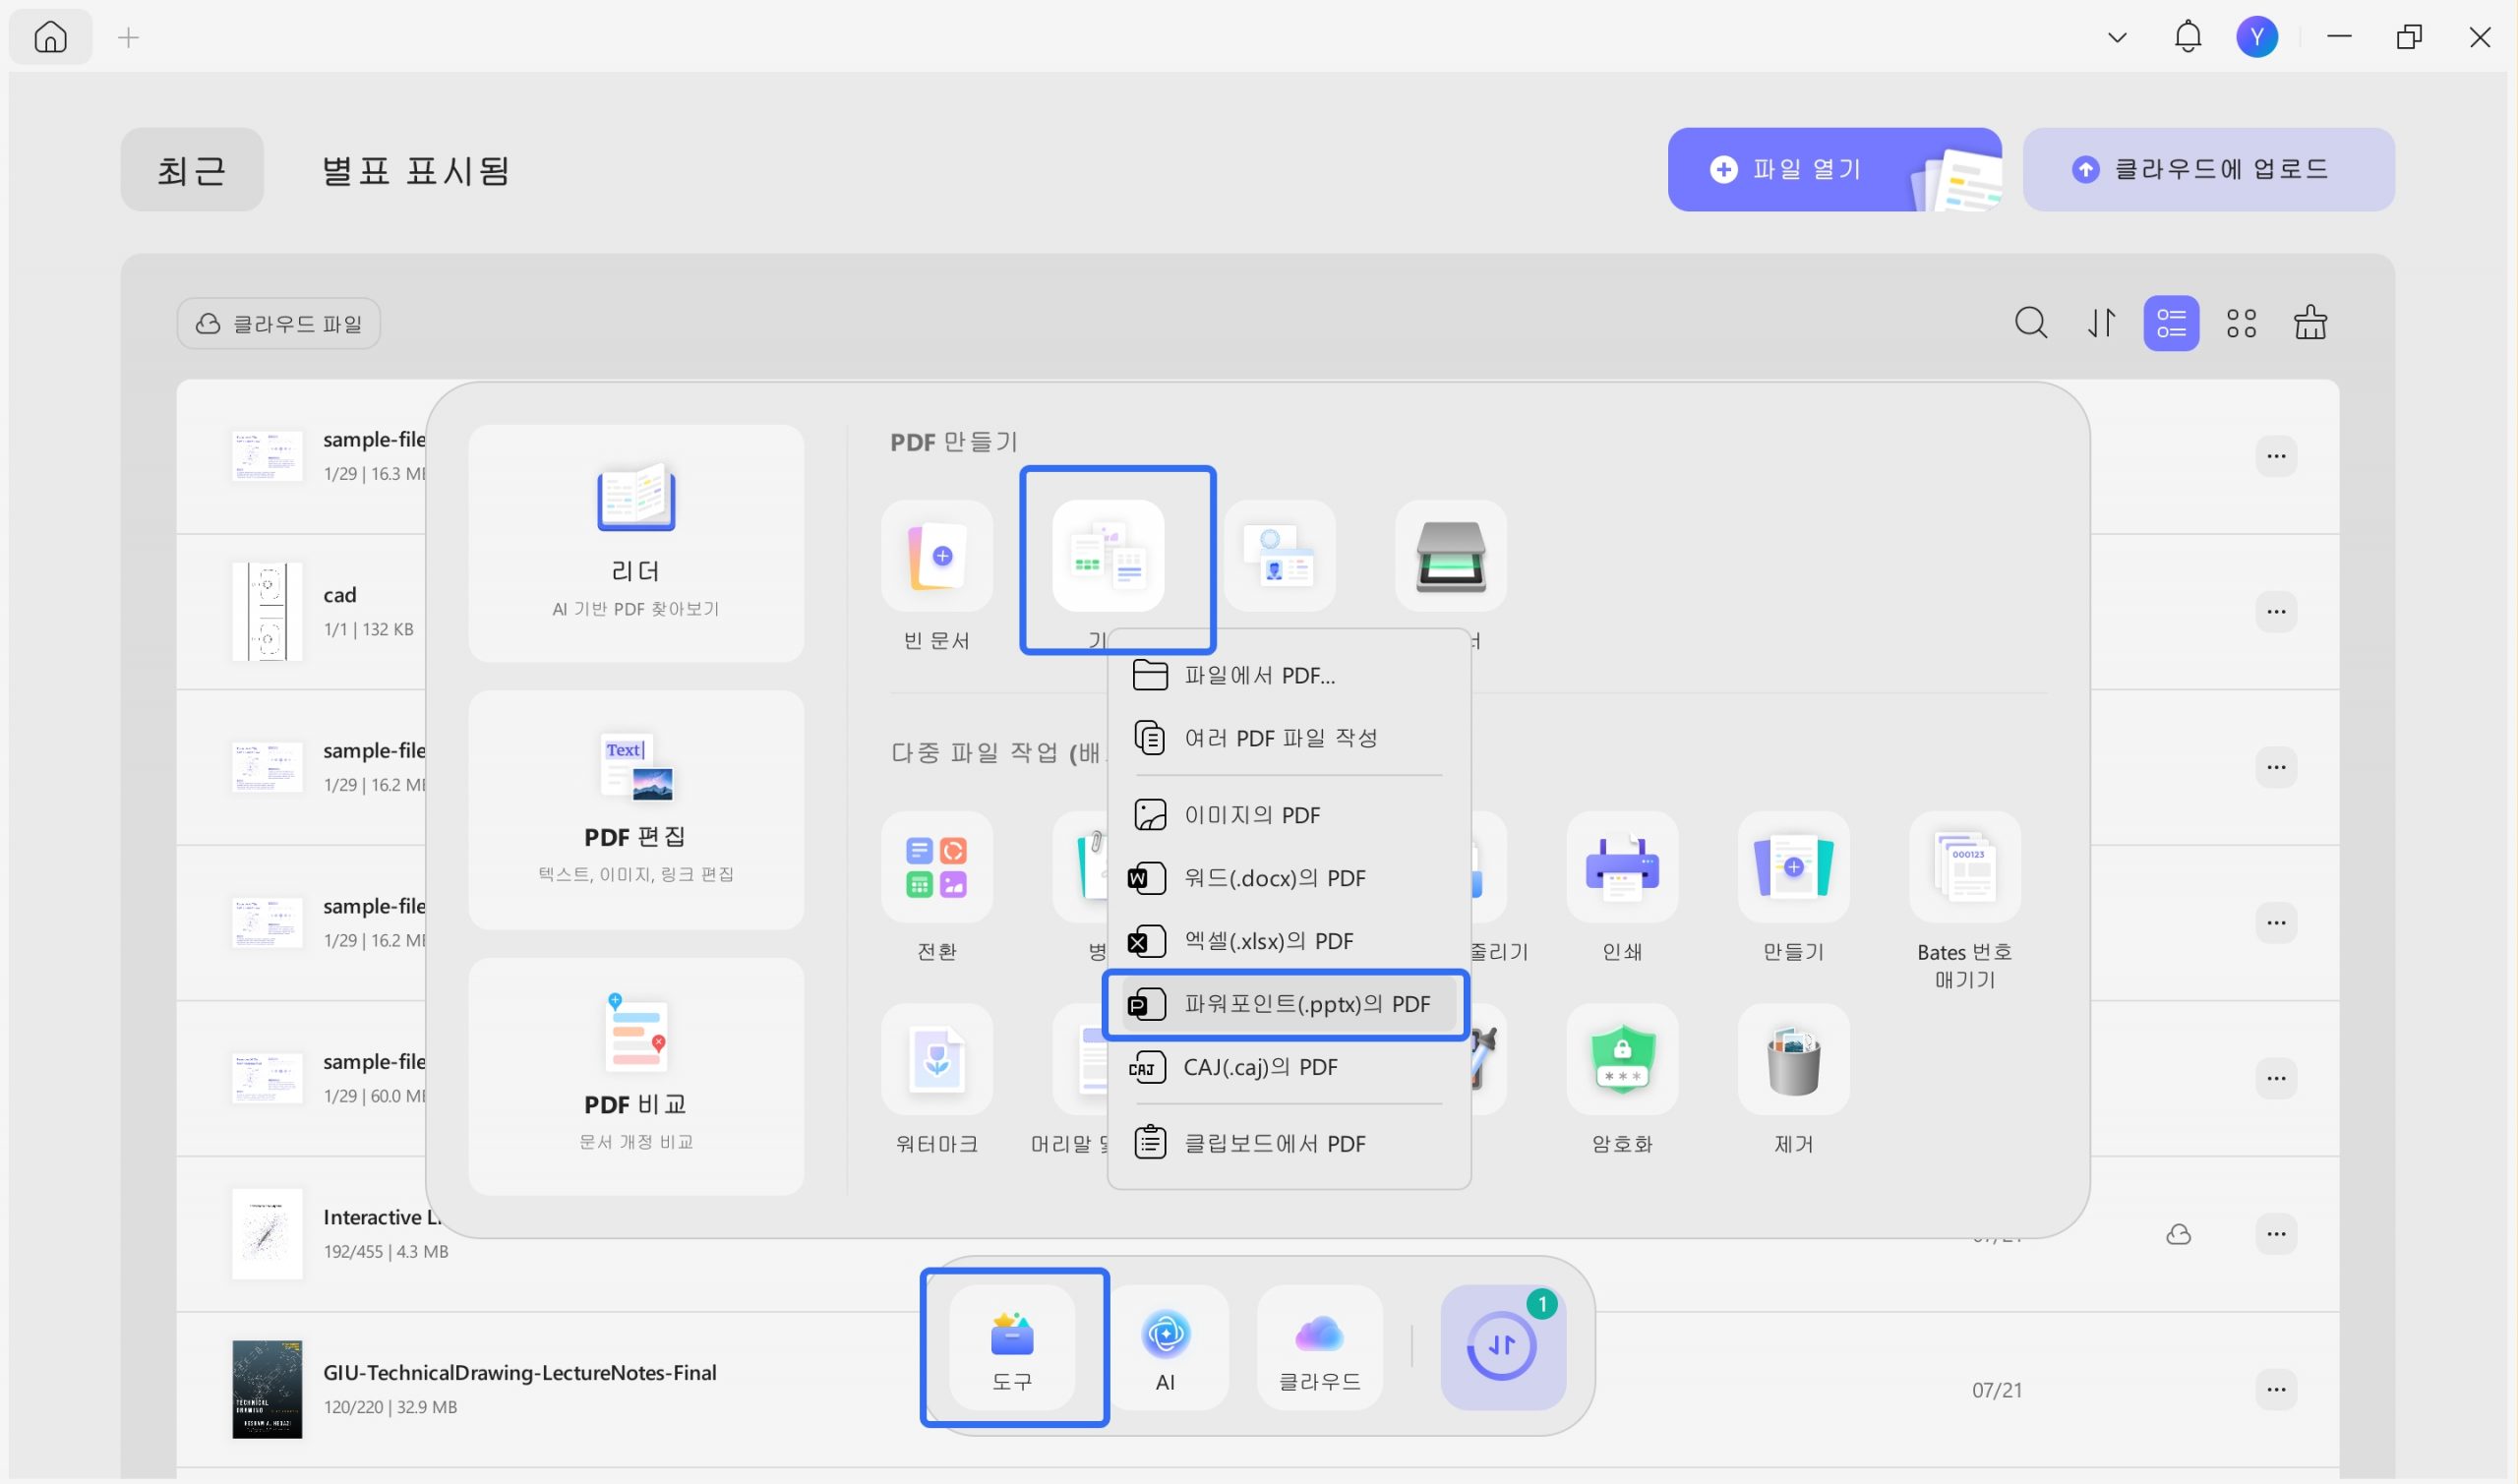
Task: Open the 워터마크 batch tool
Action: tap(937, 1059)
